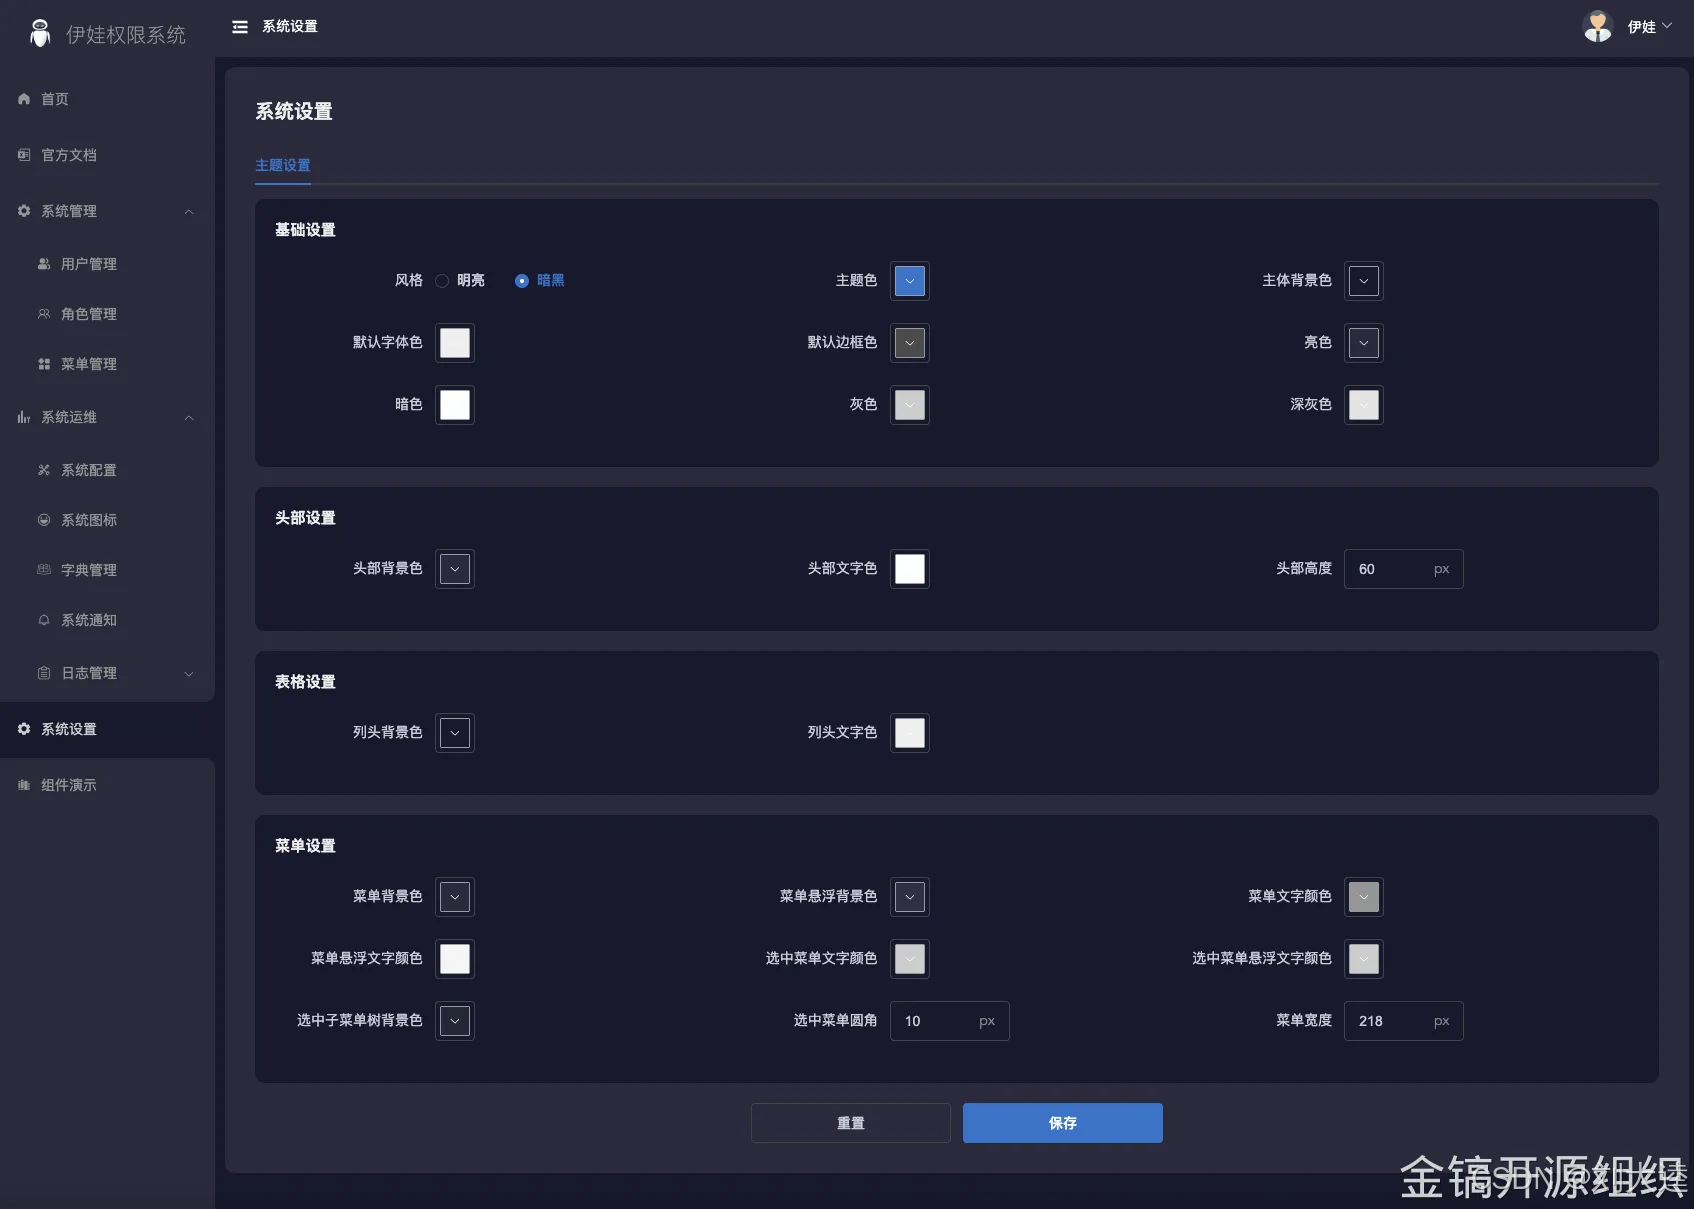Click the 默认字体色 color swatch

455,343
